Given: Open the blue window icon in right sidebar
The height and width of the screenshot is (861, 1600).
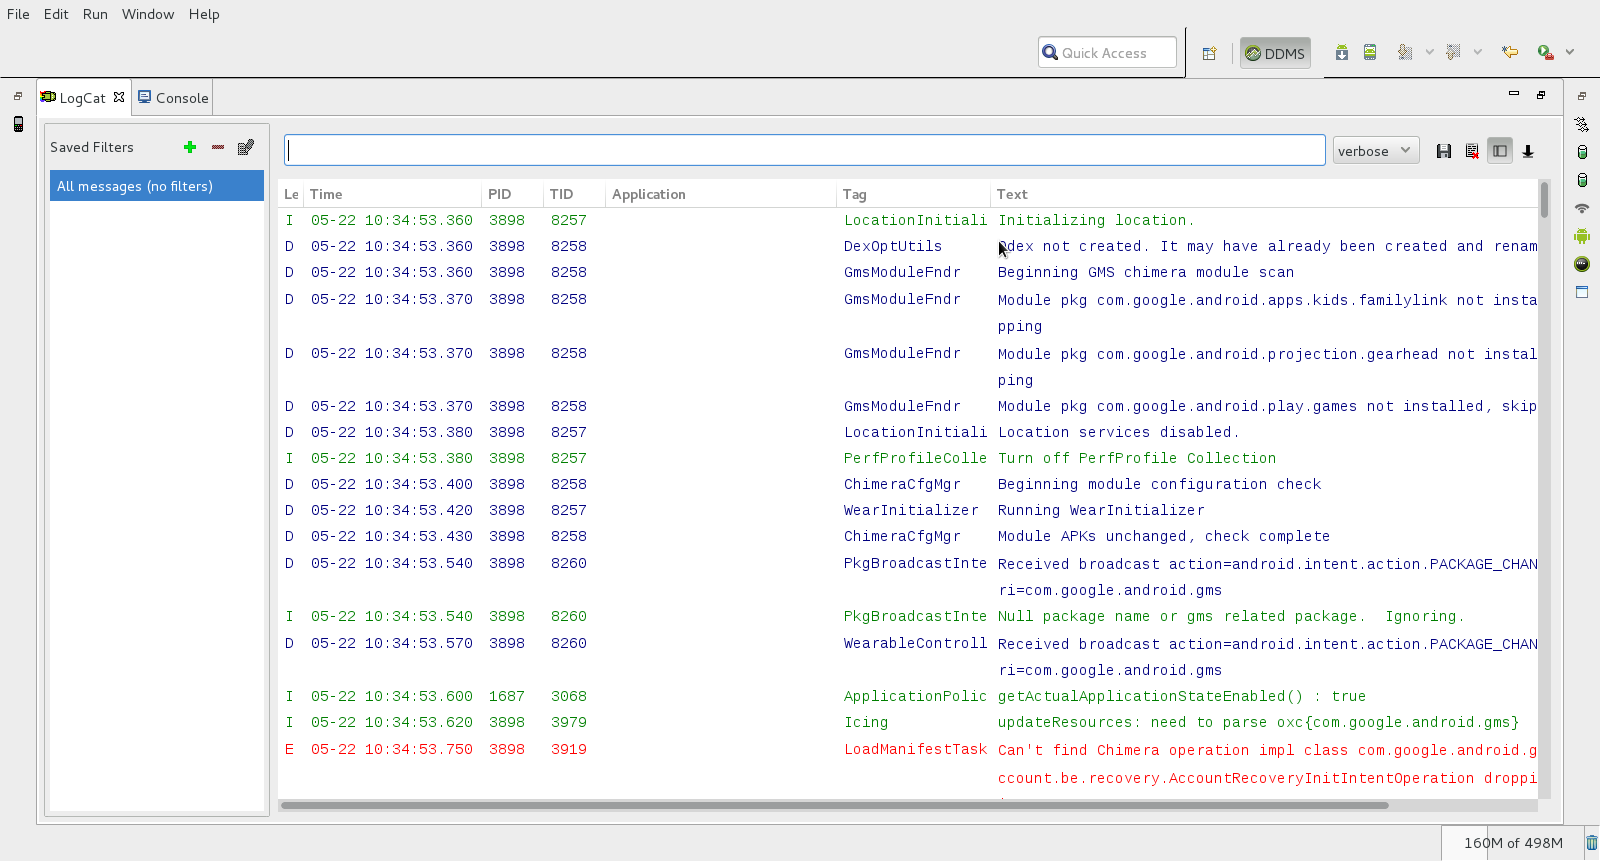Looking at the screenshot, I should tap(1582, 292).
